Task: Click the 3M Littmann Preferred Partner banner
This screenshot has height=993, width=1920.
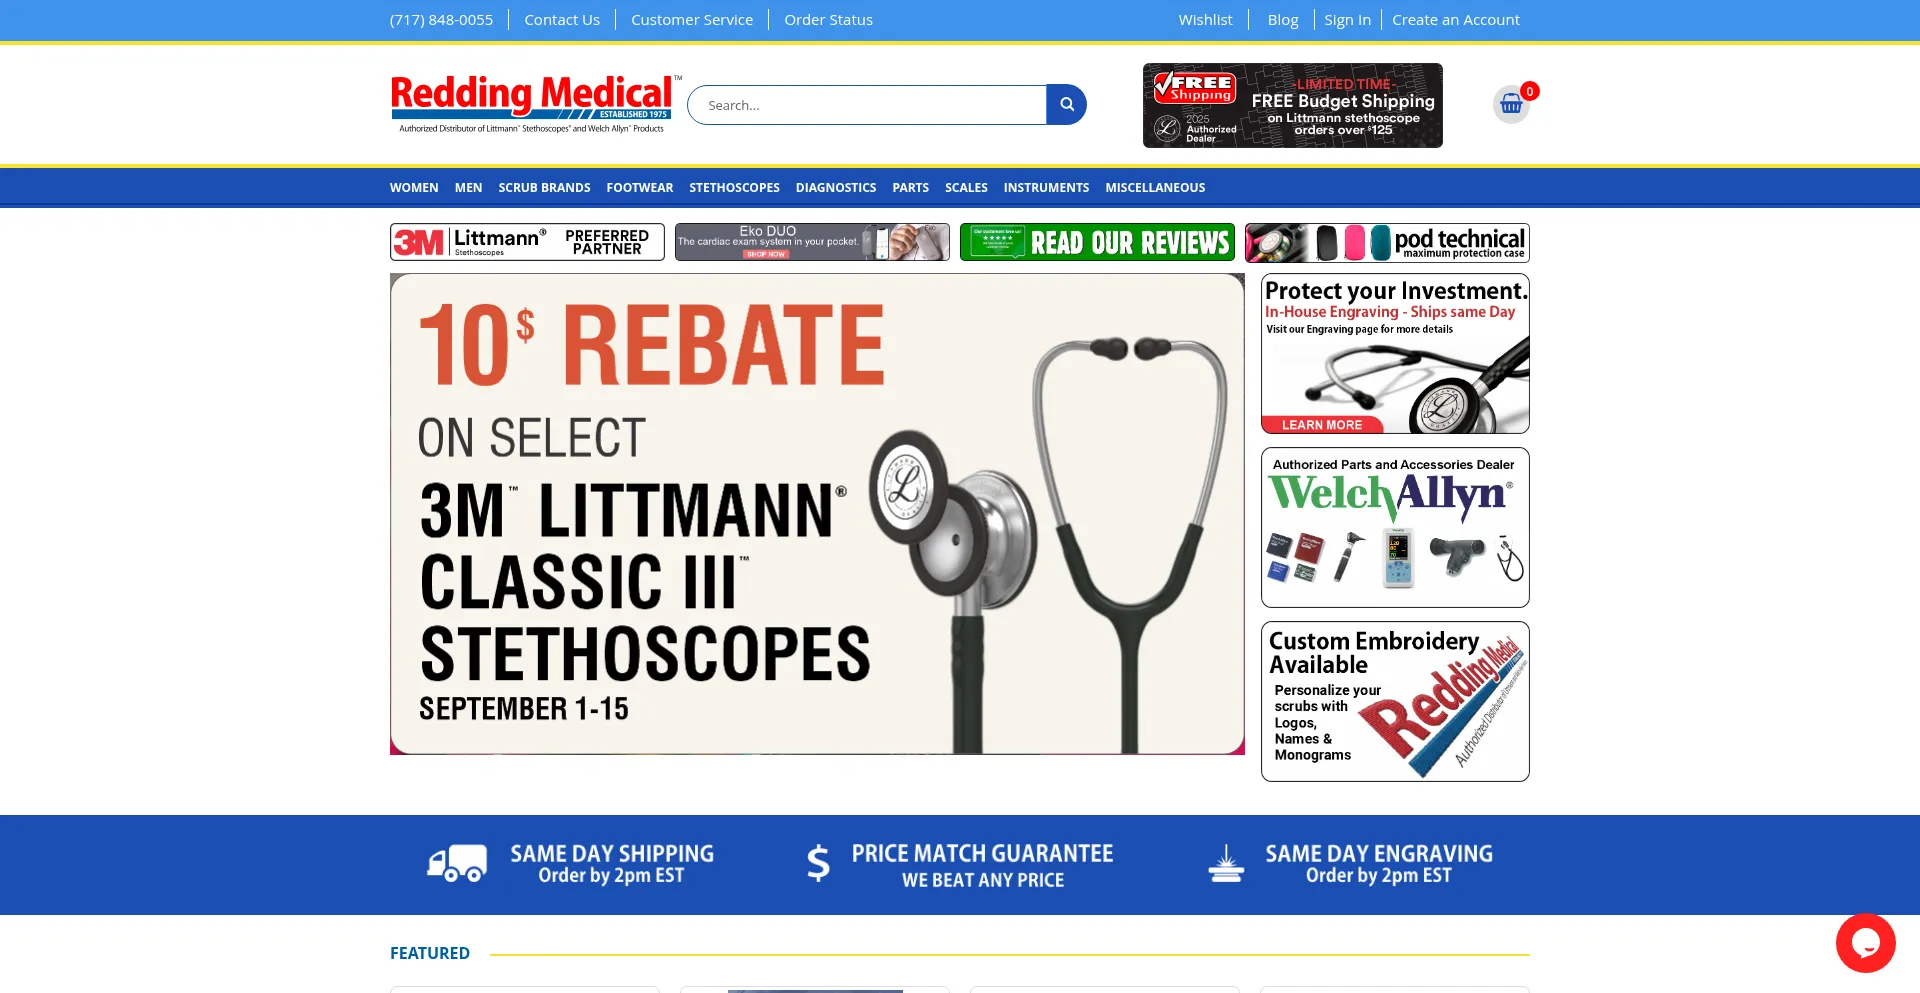Action: click(x=527, y=242)
